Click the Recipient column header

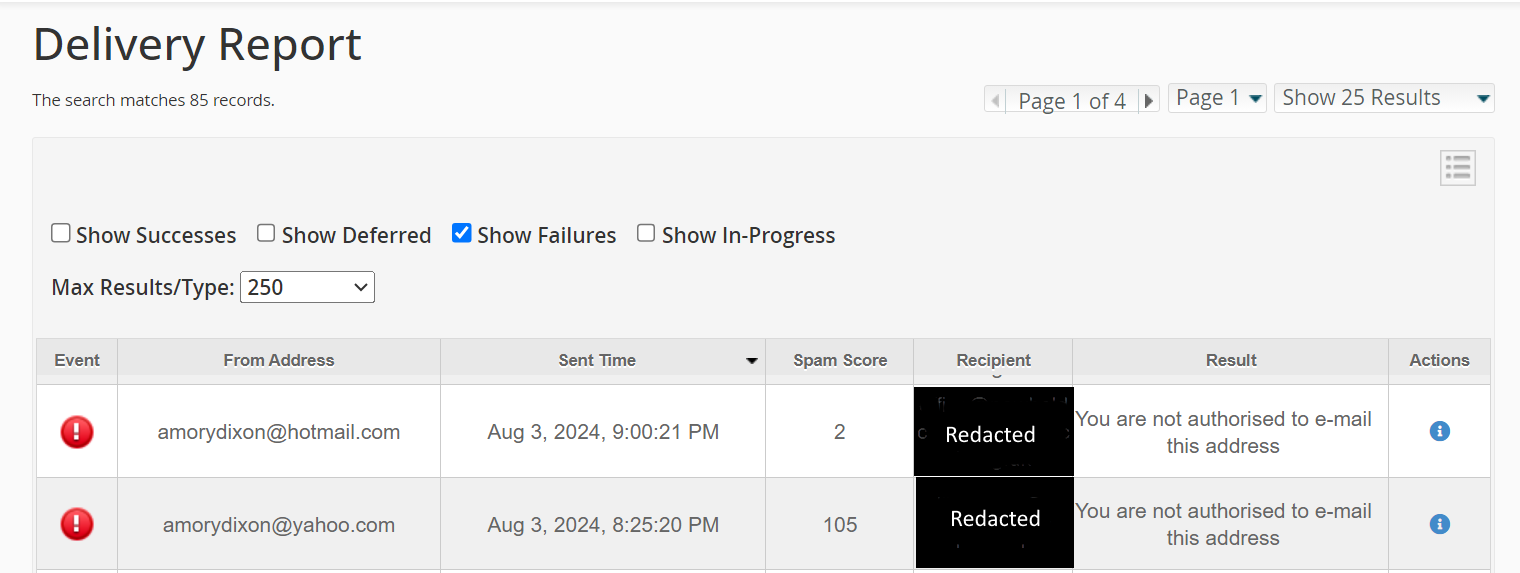click(x=993, y=360)
